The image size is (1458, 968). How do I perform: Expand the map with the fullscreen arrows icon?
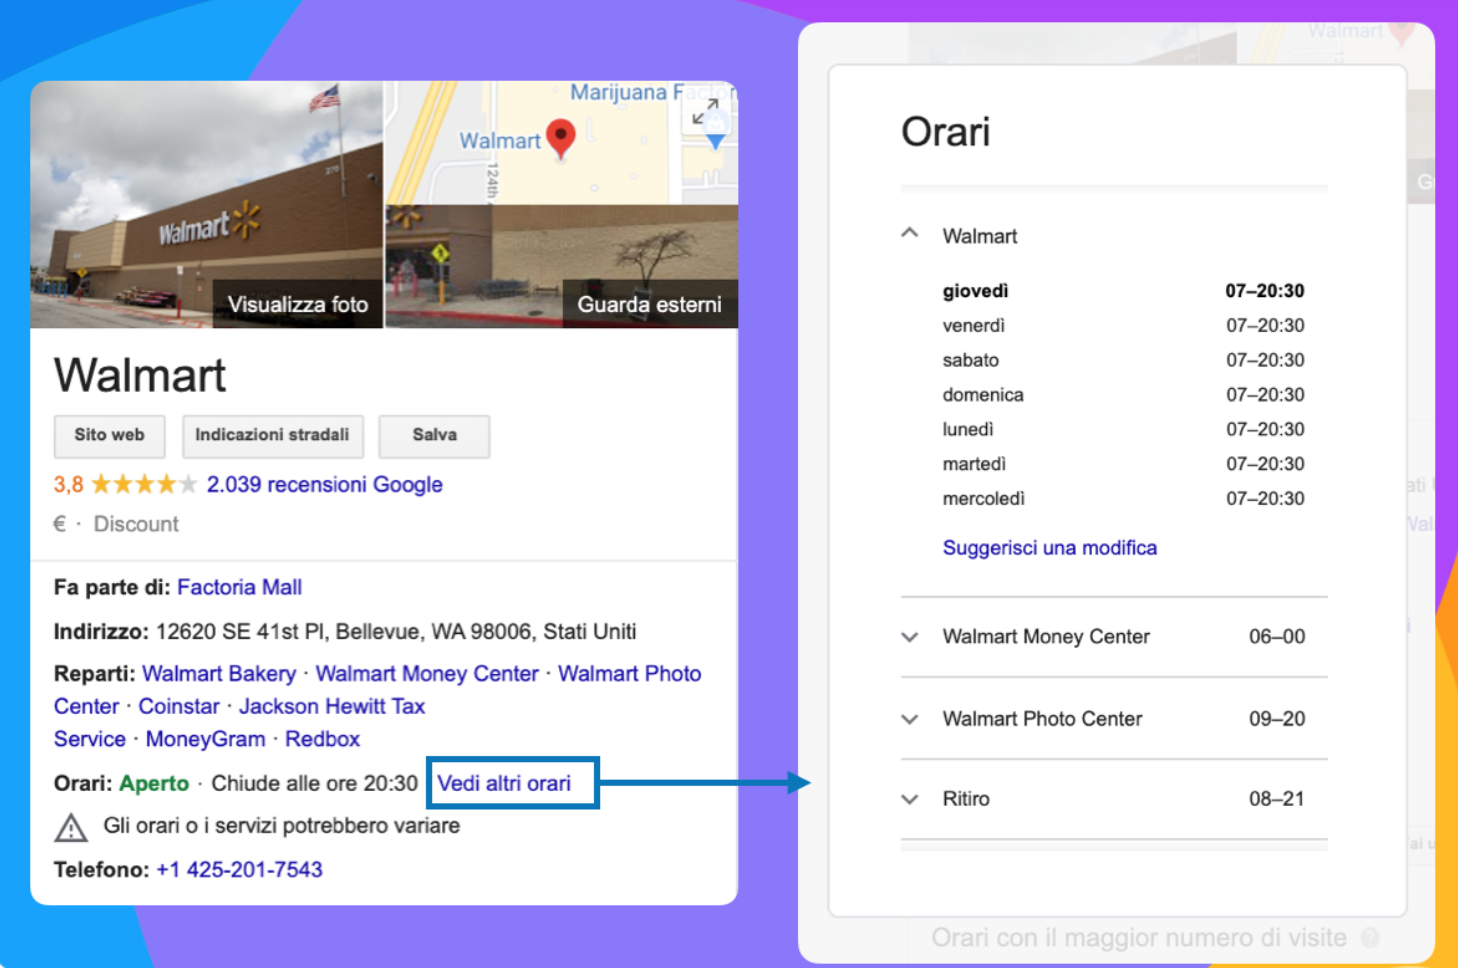click(706, 111)
